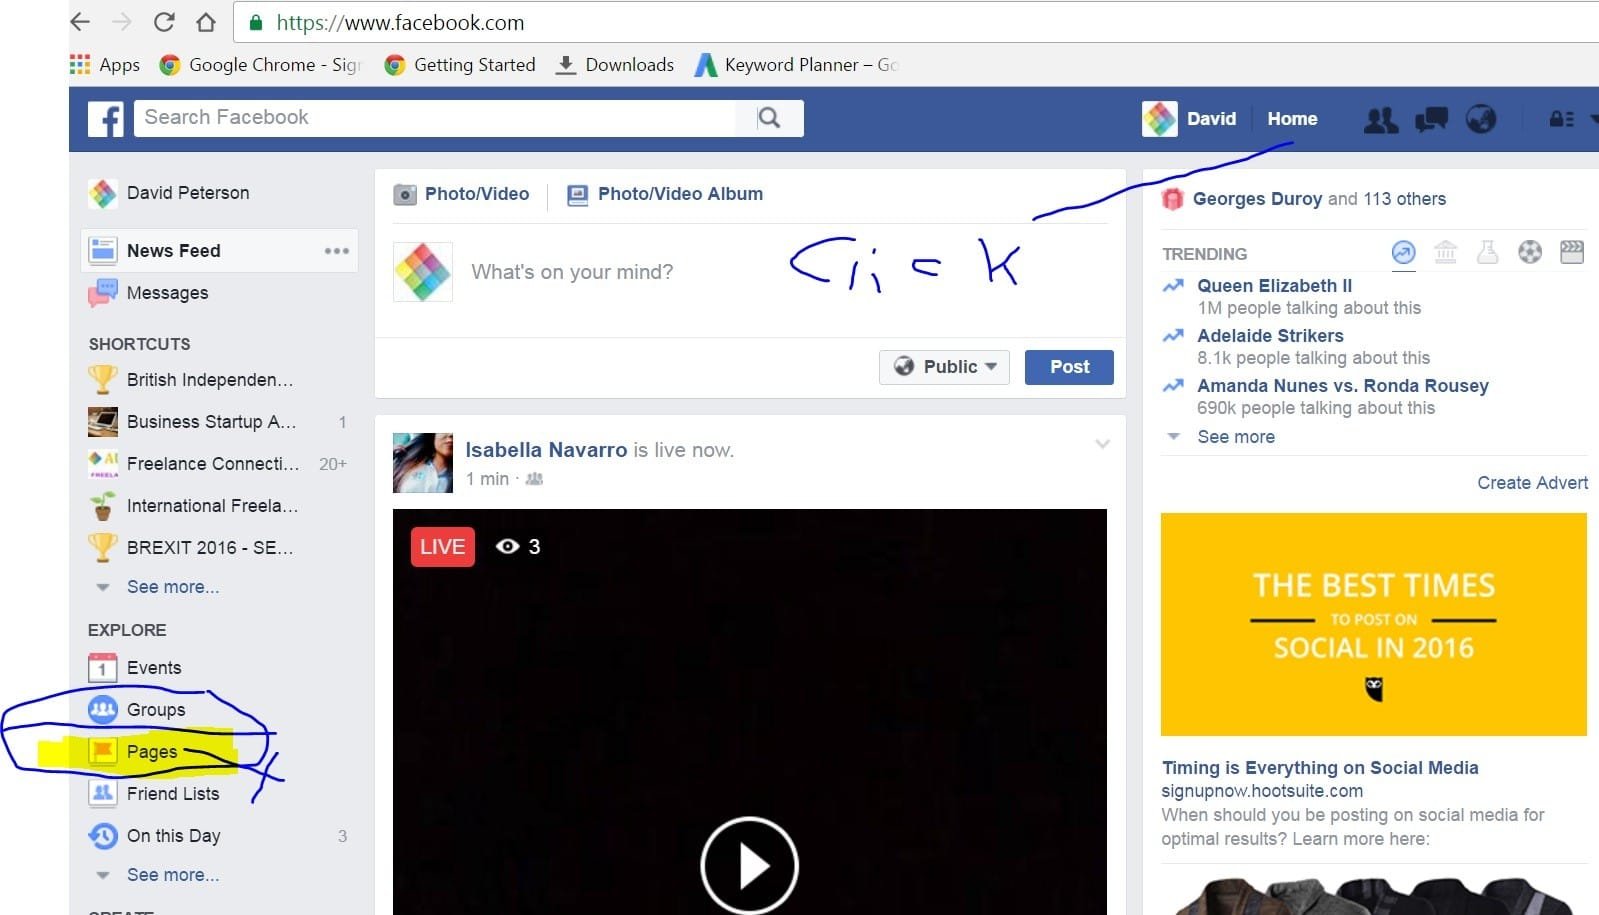Open the messages icon in top bar
The width and height of the screenshot is (1599, 915).
(x=1431, y=119)
